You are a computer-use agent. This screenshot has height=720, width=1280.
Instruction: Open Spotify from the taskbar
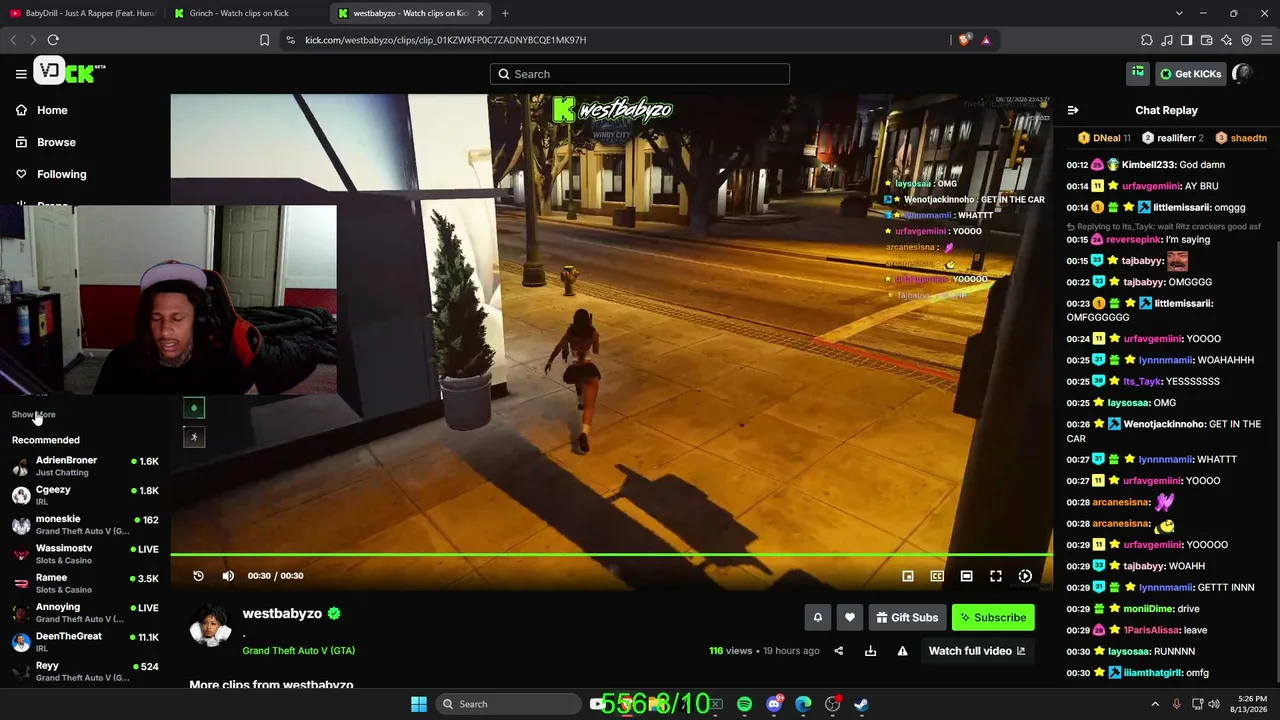(x=744, y=704)
